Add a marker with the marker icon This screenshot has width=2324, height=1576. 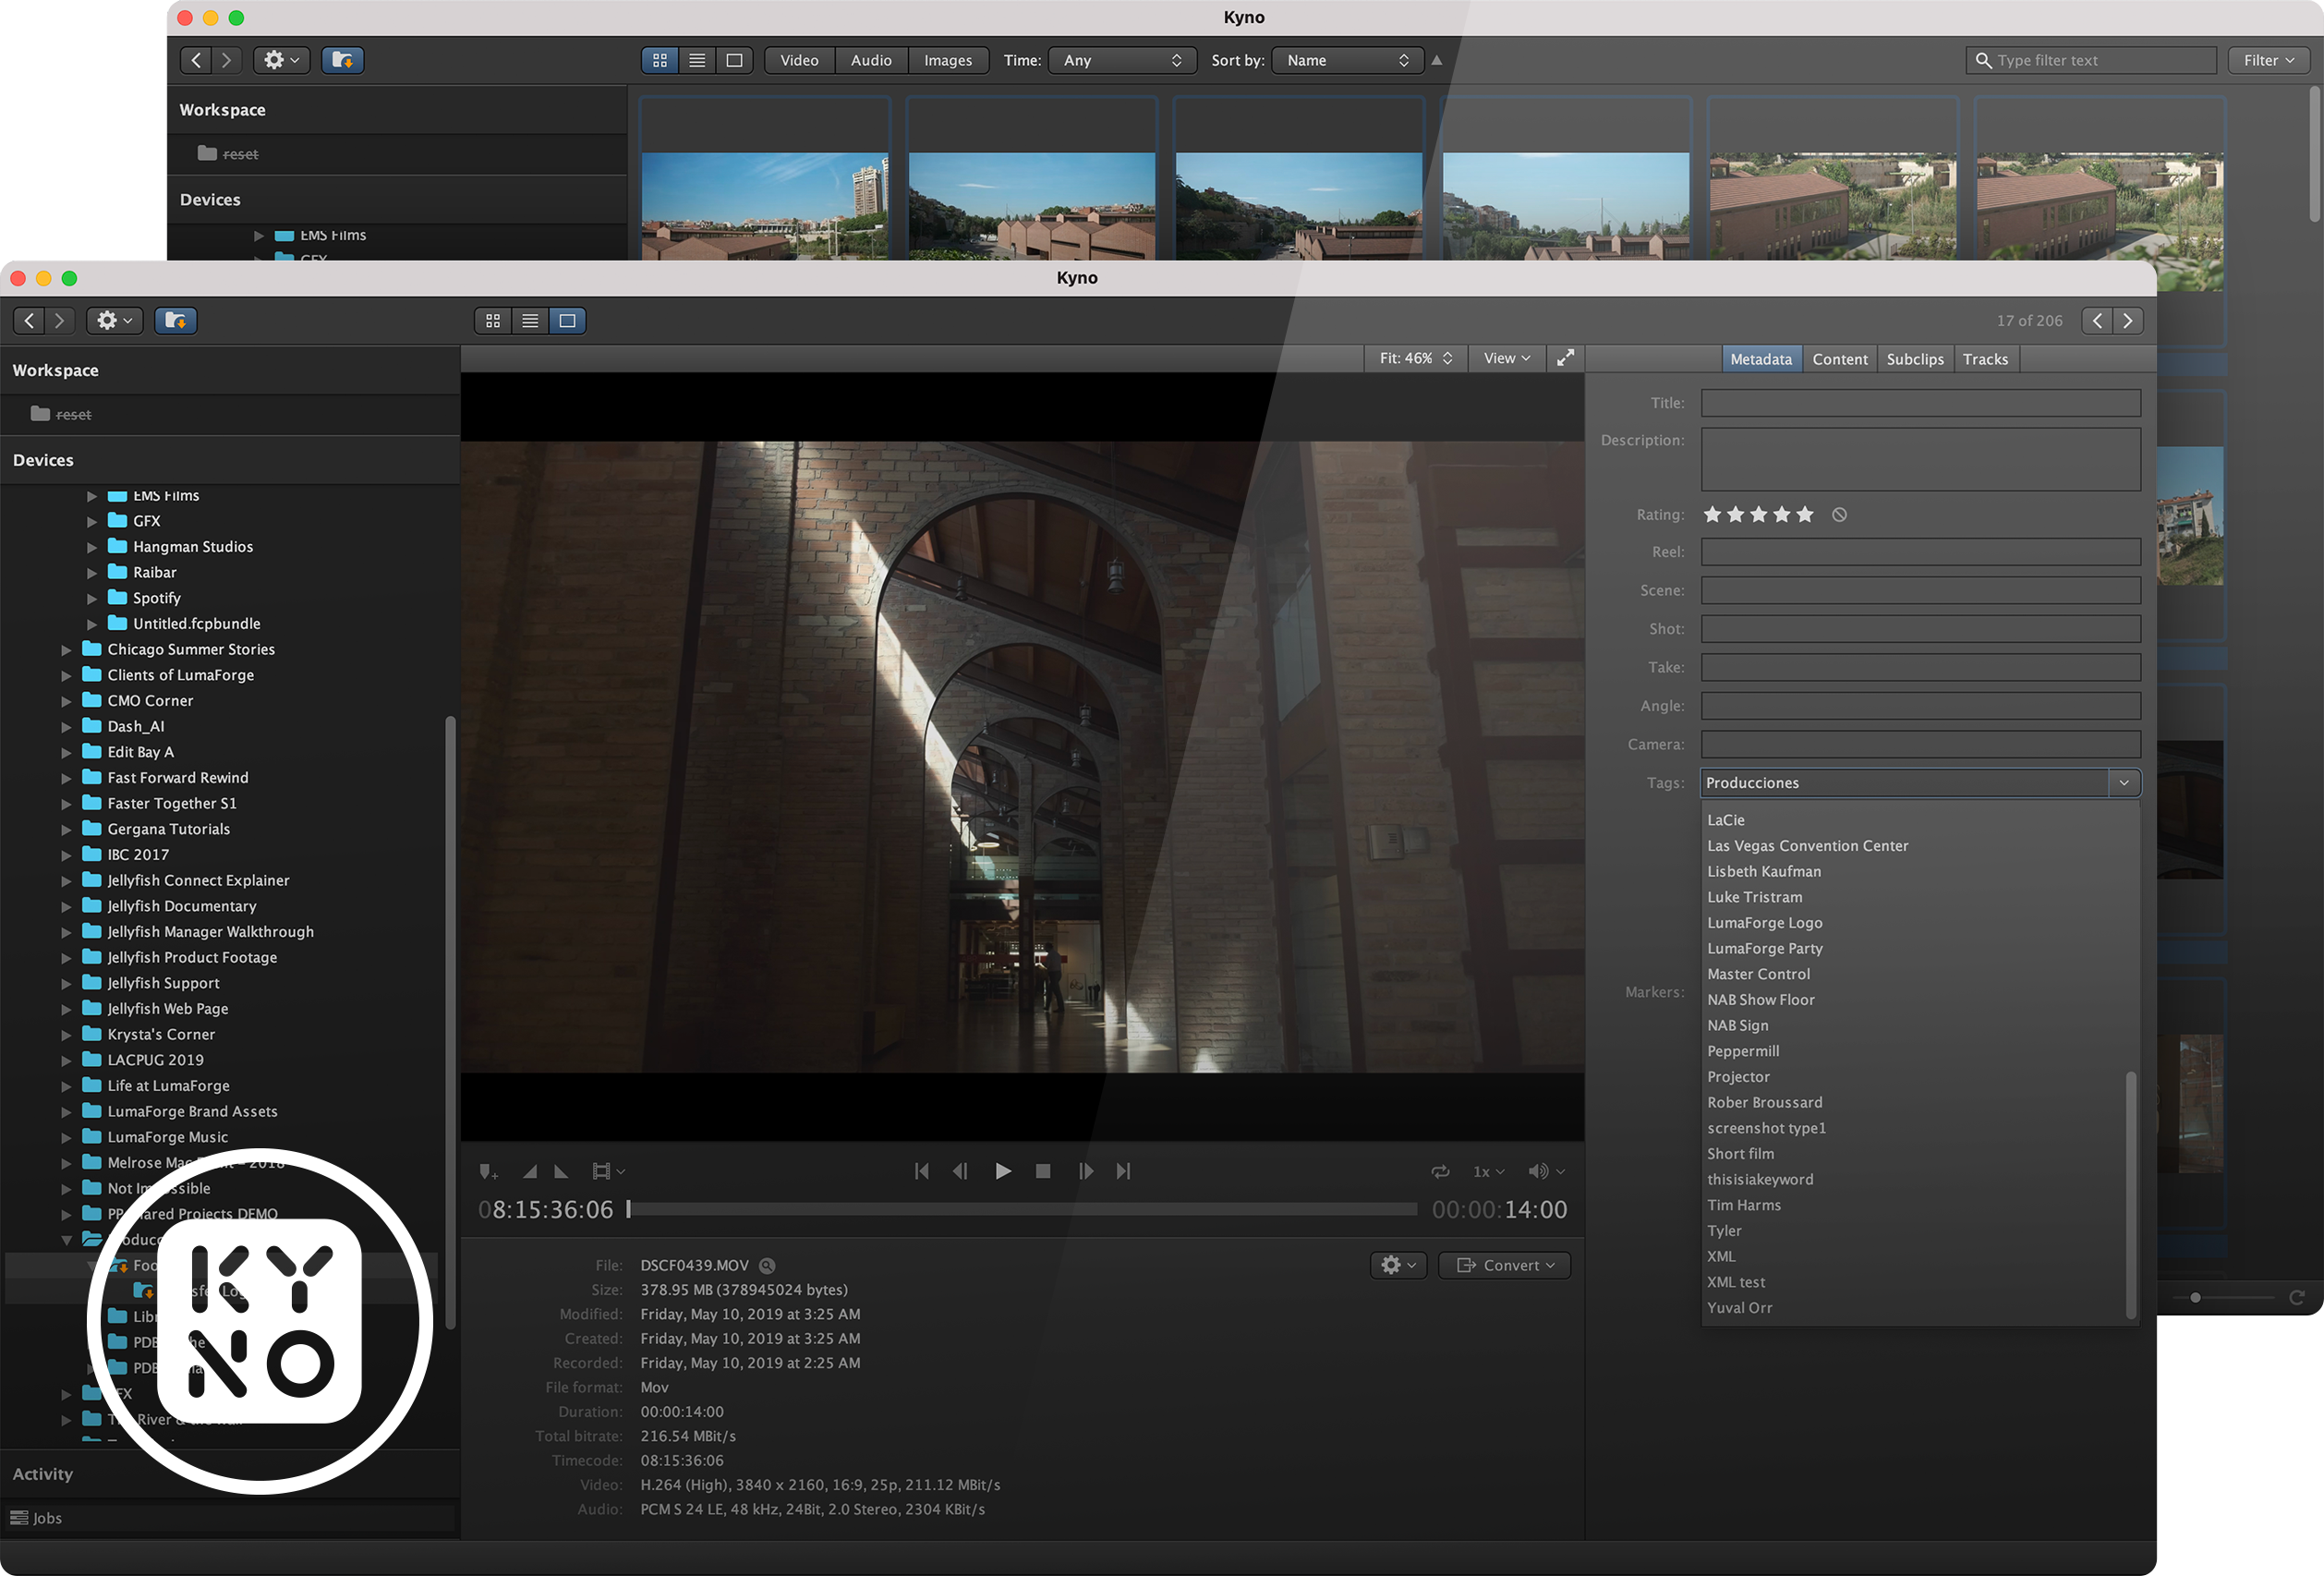tap(488, 1171)
